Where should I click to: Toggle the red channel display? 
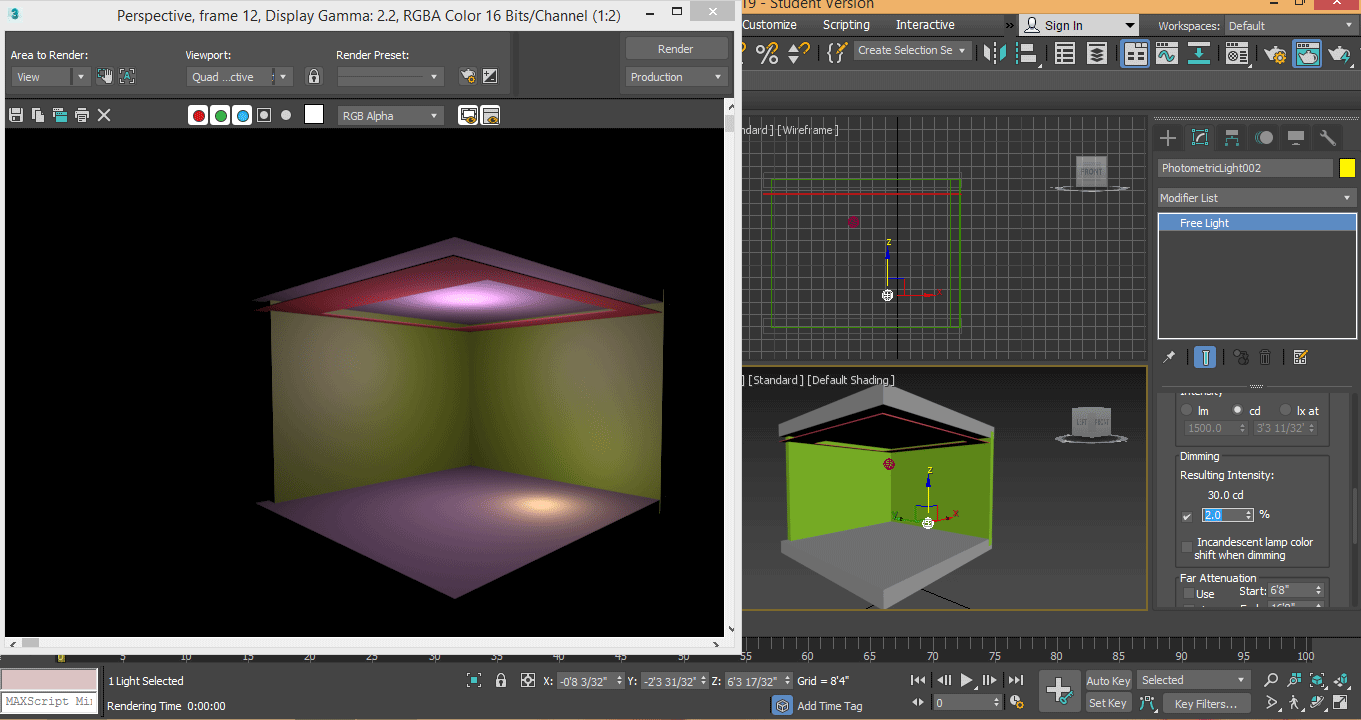tap(198, 116)
